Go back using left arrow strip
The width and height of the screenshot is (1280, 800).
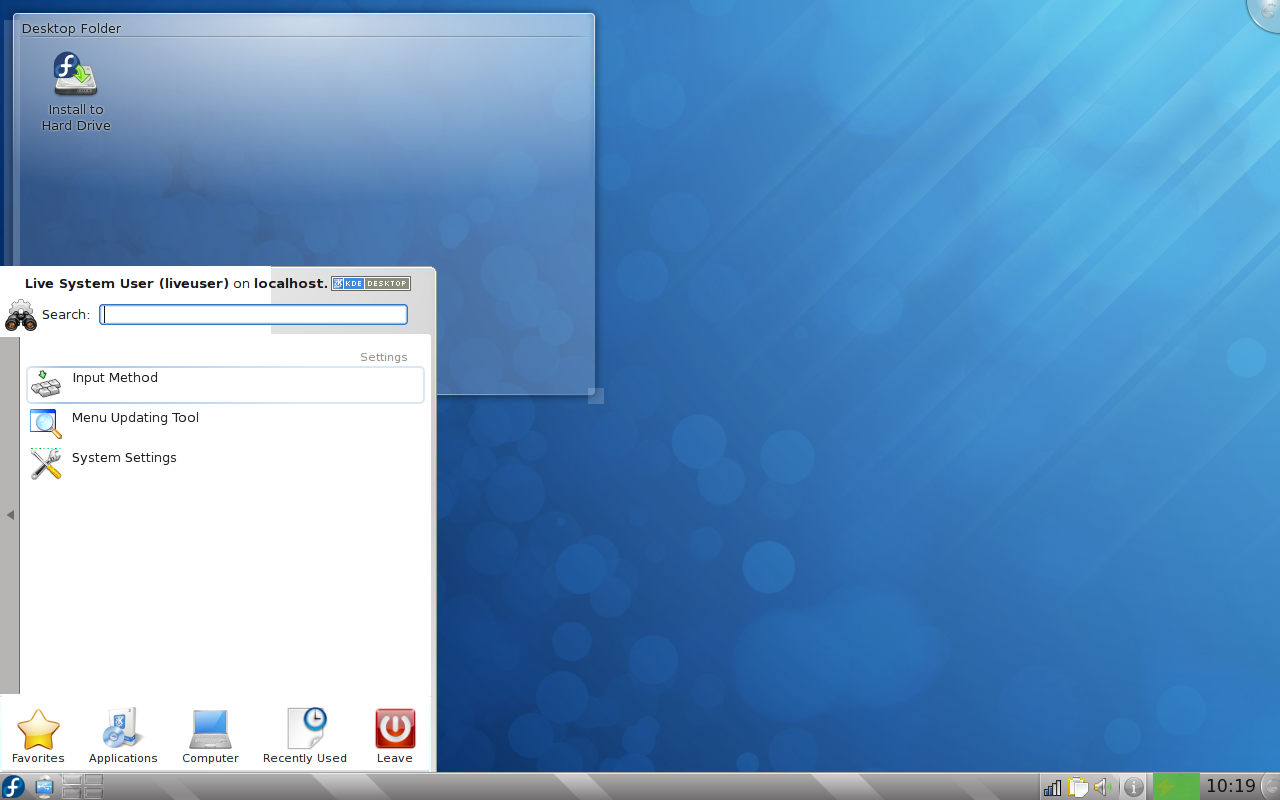[10, 515]
